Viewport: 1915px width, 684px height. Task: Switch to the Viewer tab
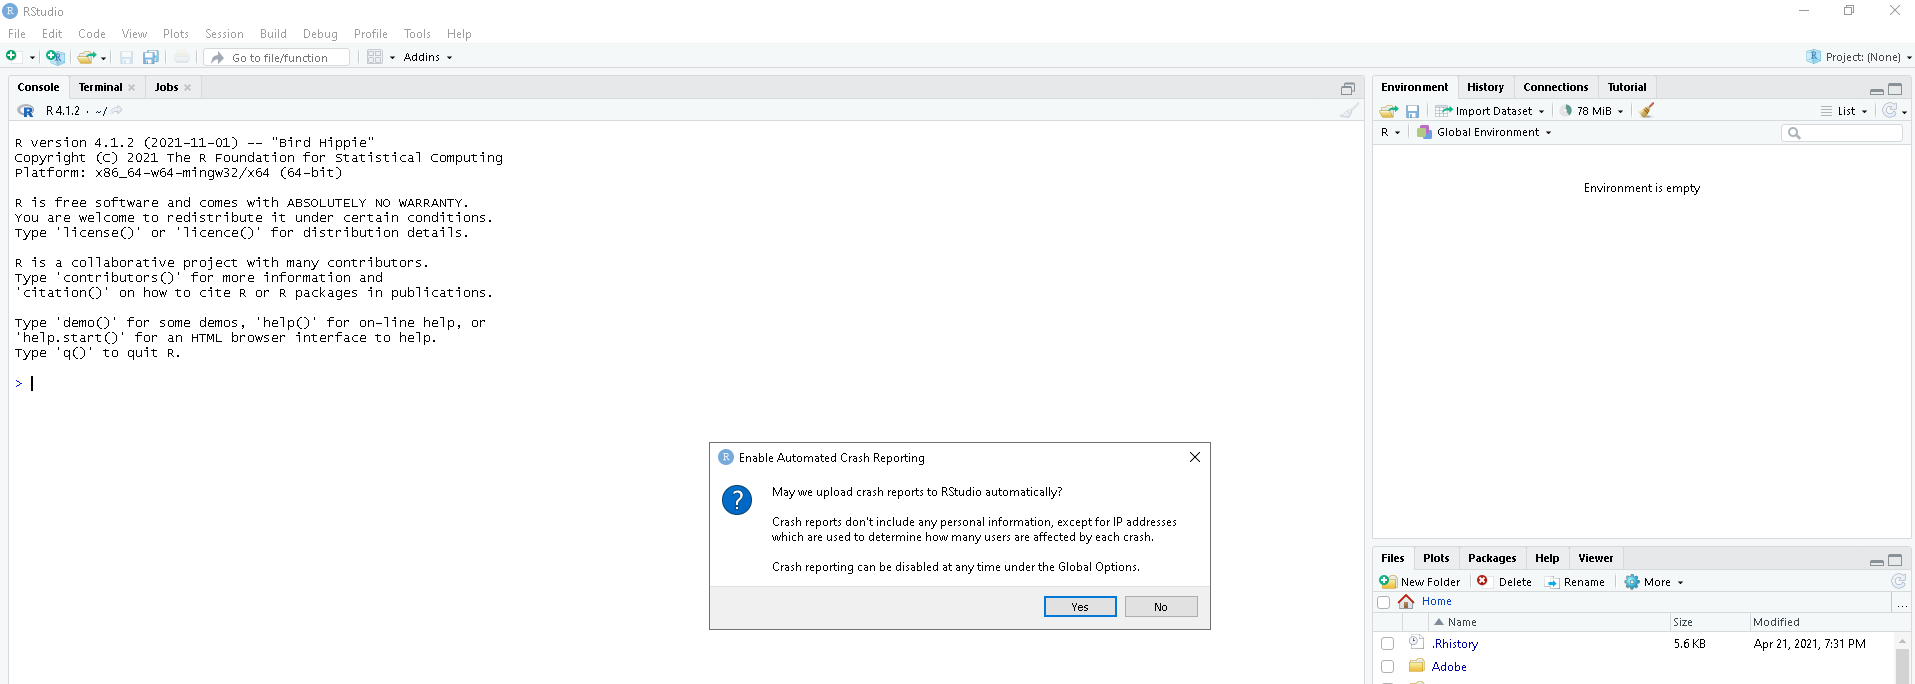pos(1595,558)
